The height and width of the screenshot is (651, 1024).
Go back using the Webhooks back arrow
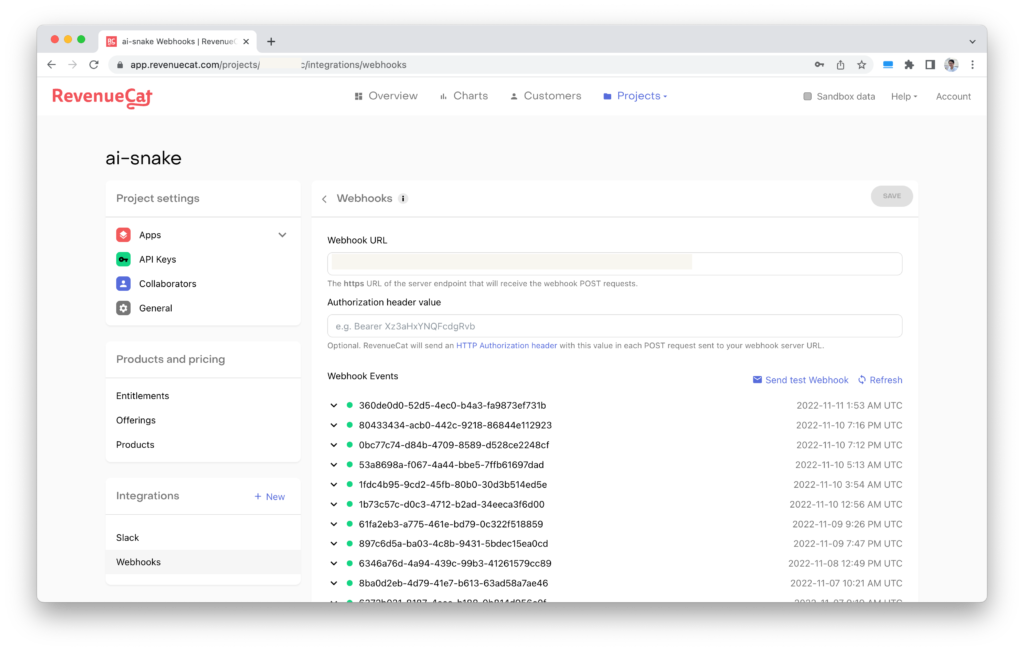coord(325,198)
